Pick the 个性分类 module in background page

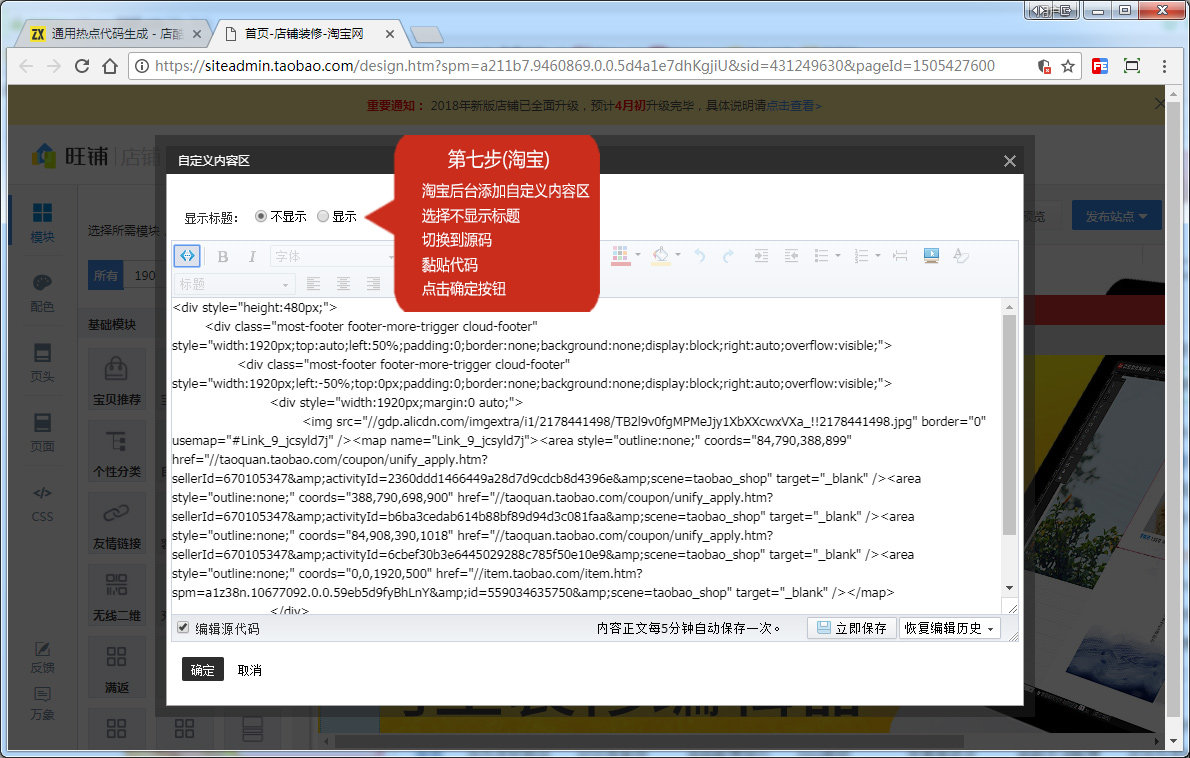[x=117, y=453]
